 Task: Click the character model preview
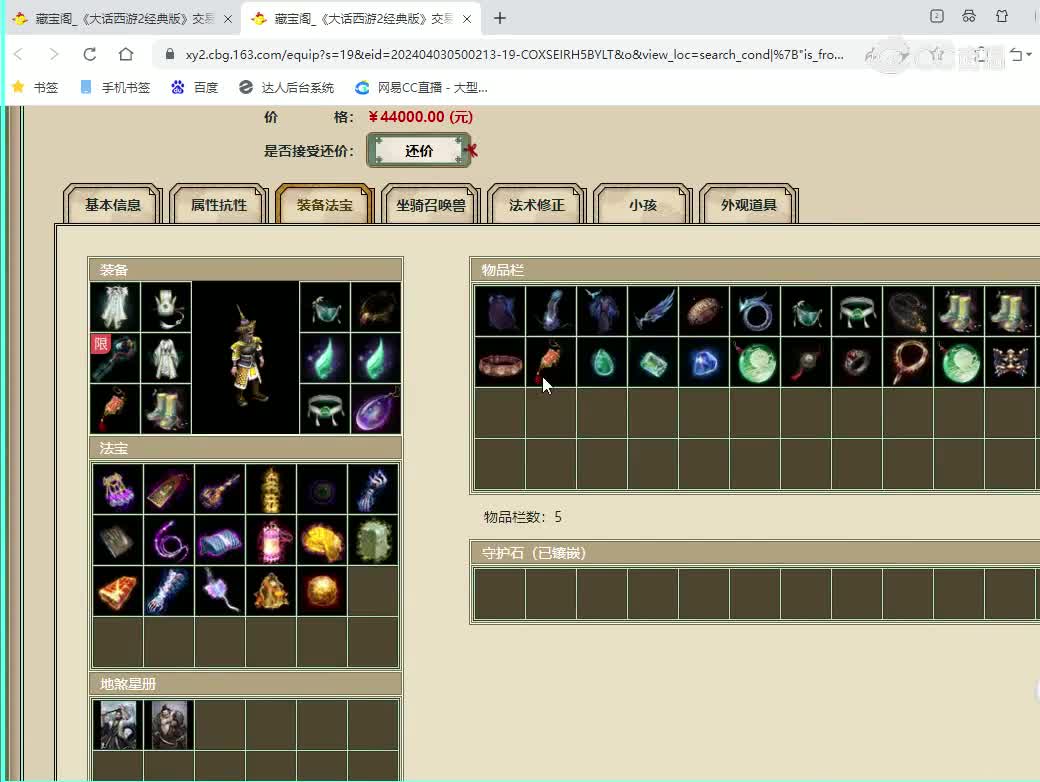pos(245,358)
